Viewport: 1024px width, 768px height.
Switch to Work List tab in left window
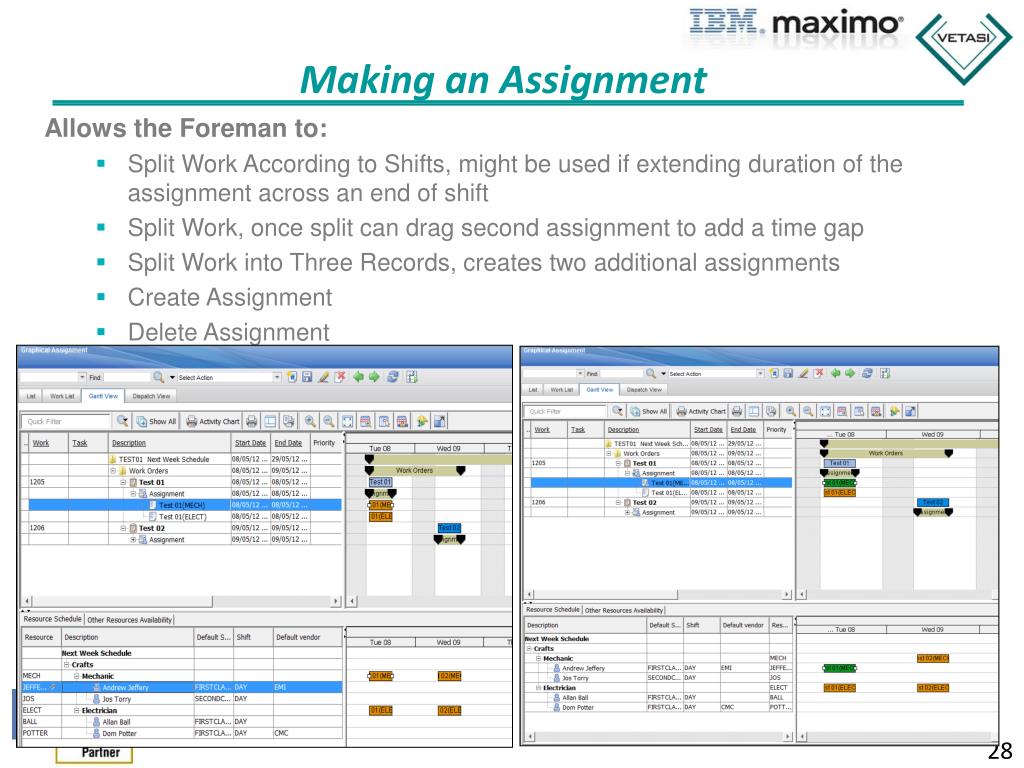coord(62,396)
